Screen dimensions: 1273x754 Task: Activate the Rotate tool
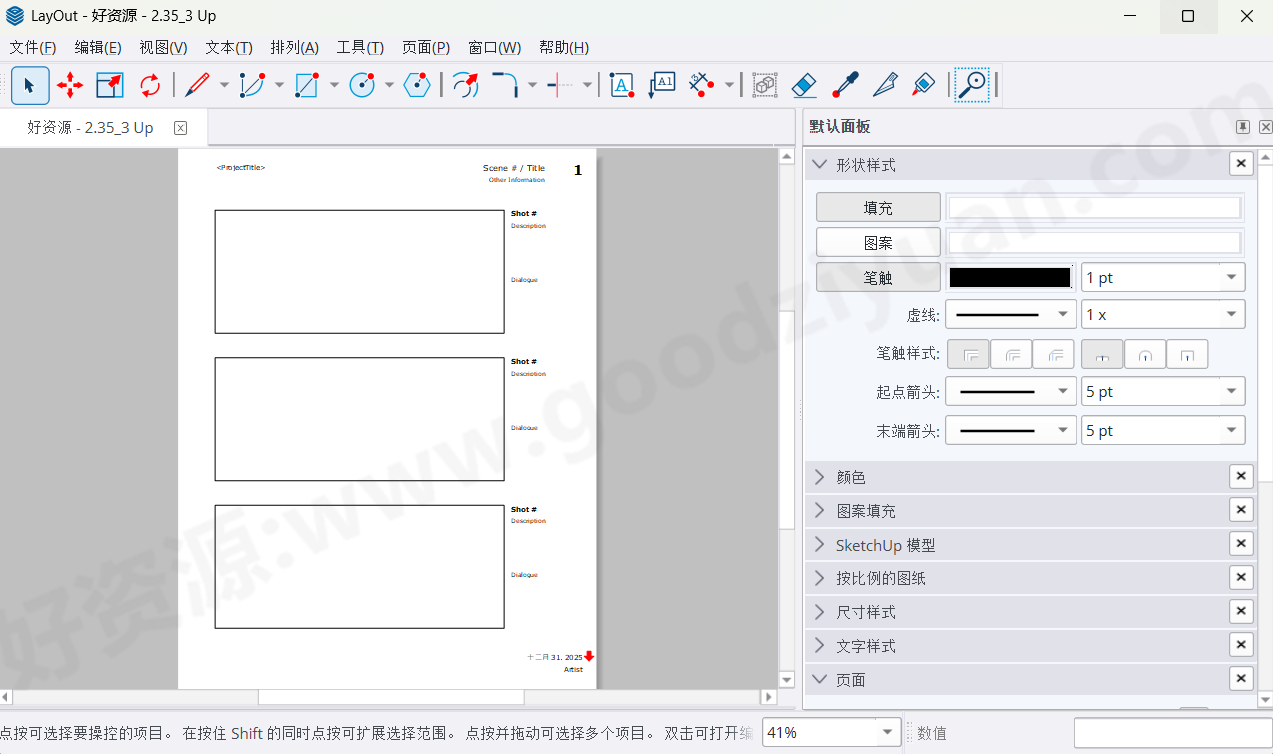[148, 85]
